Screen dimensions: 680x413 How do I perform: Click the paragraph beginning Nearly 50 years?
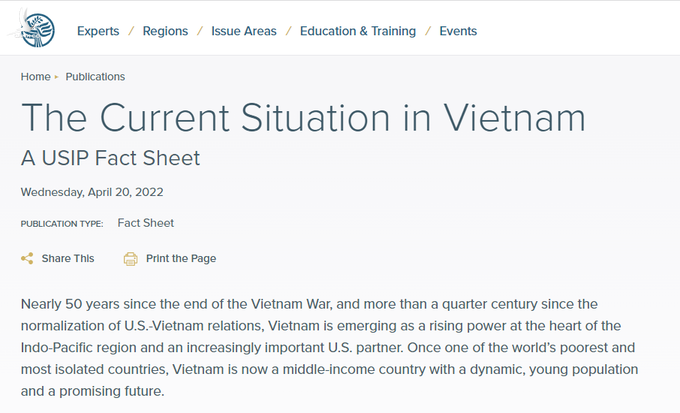pyautogui.click(x=330, y=347)
